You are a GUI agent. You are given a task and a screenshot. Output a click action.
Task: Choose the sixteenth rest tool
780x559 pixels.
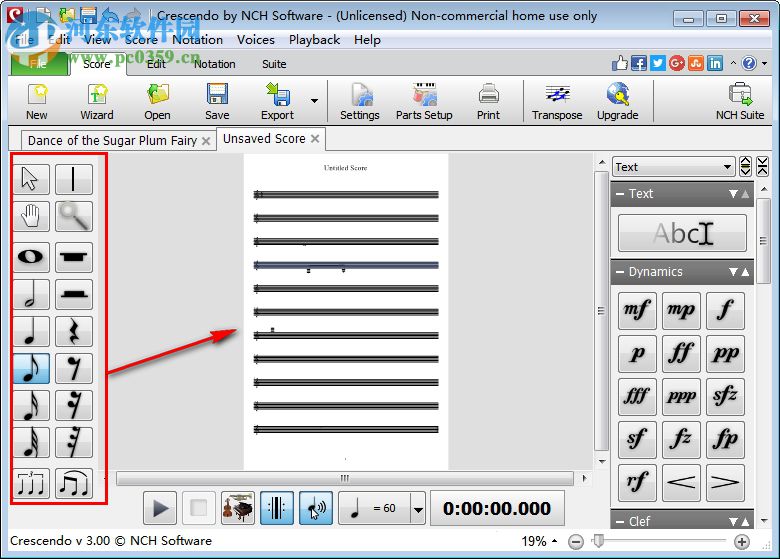[74, 405]
